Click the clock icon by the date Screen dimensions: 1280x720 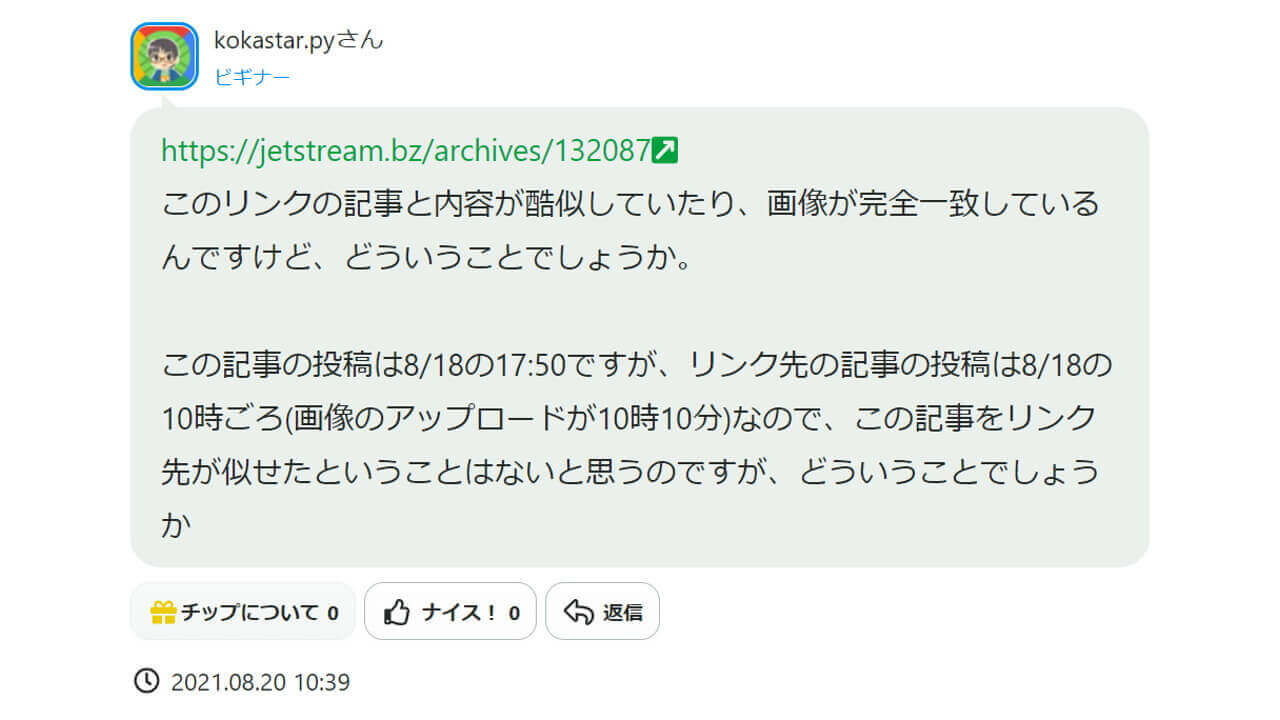tap(146, 682)
